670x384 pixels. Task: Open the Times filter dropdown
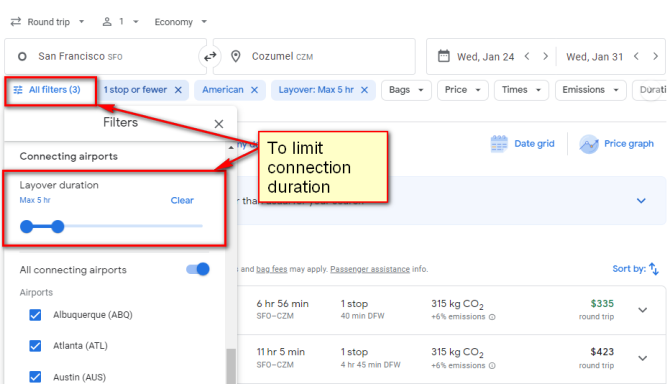pyautogui.click(x=521, y=90)
